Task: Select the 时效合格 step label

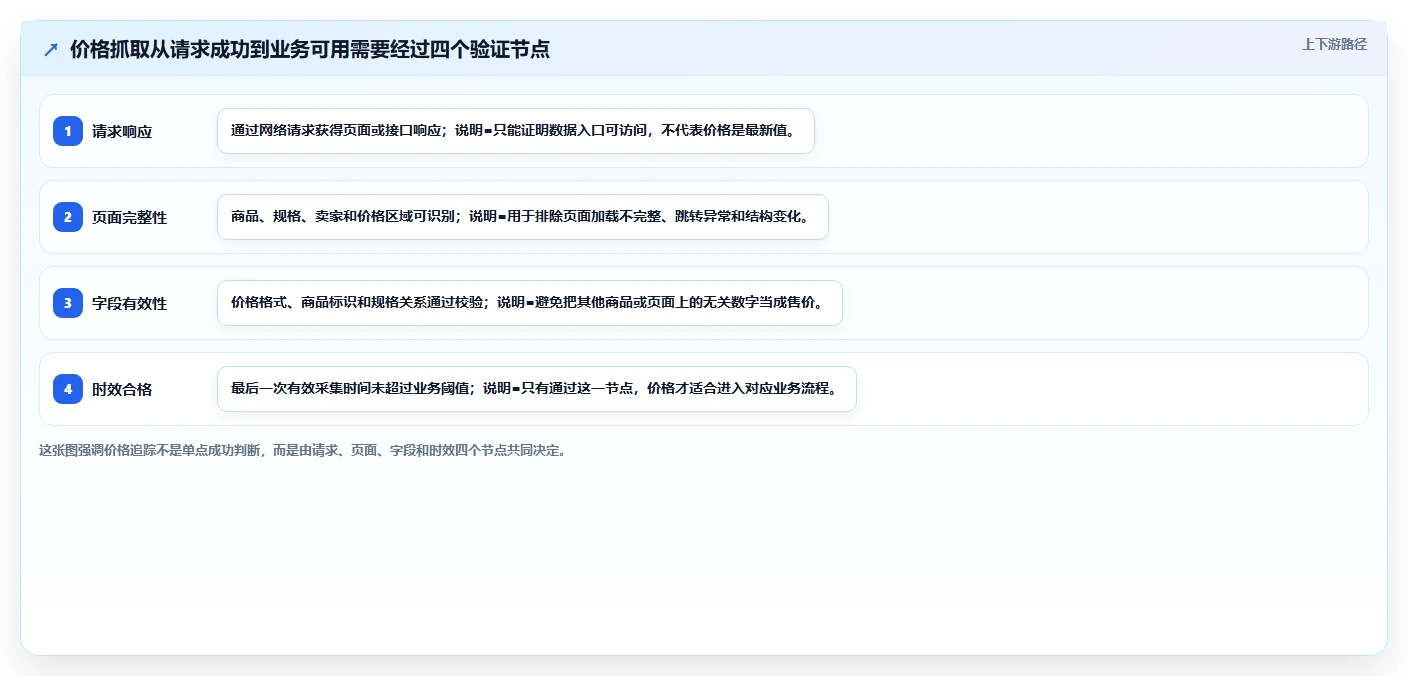Action: (122, 389)
